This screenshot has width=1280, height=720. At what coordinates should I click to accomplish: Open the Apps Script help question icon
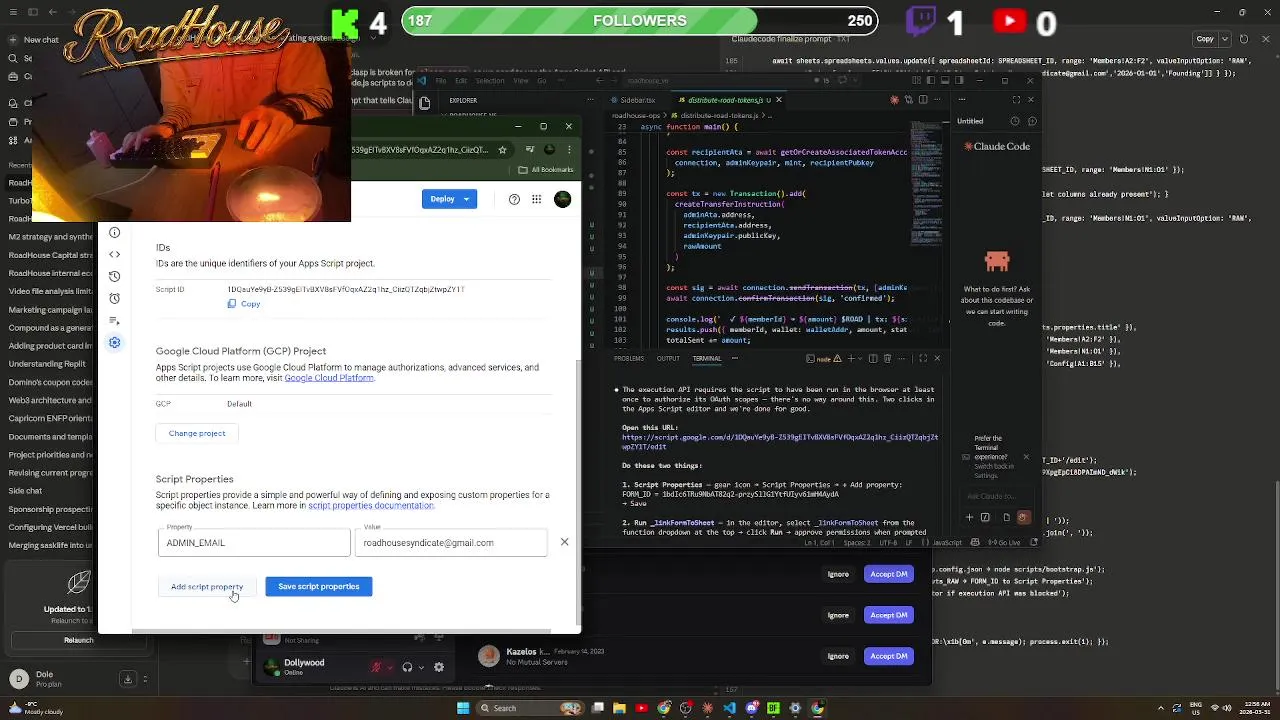514,199
